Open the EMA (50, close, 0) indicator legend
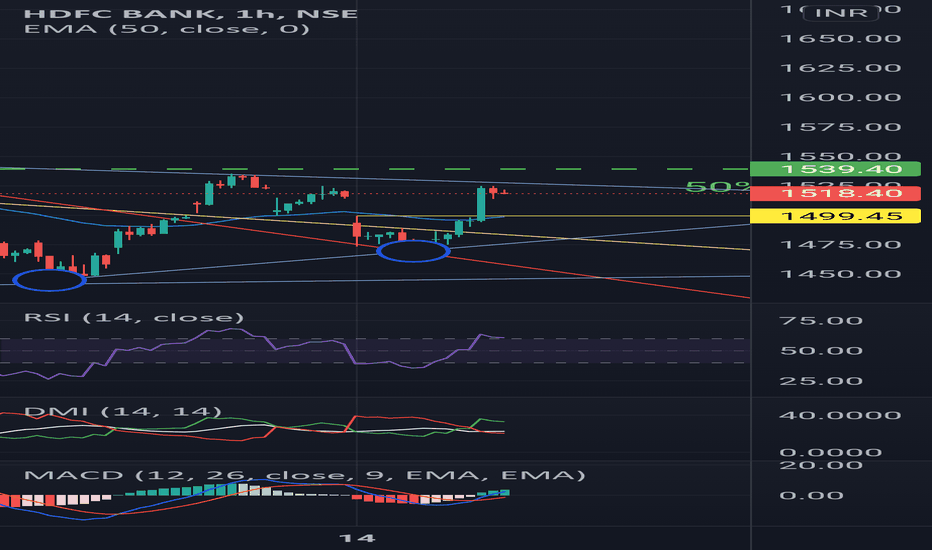Image resolution: width=932 pixels, height=550 pixels. click(167, 29)
